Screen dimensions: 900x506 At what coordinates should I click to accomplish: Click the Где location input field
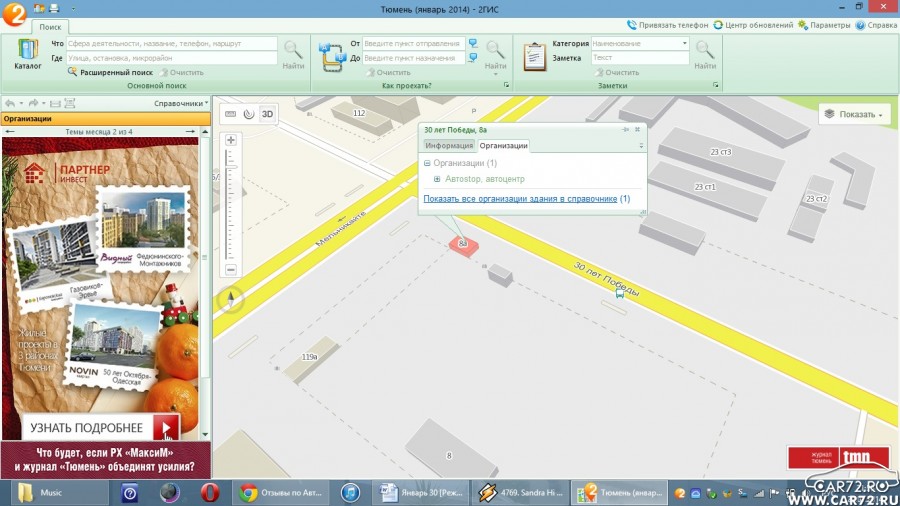(172, 58)
